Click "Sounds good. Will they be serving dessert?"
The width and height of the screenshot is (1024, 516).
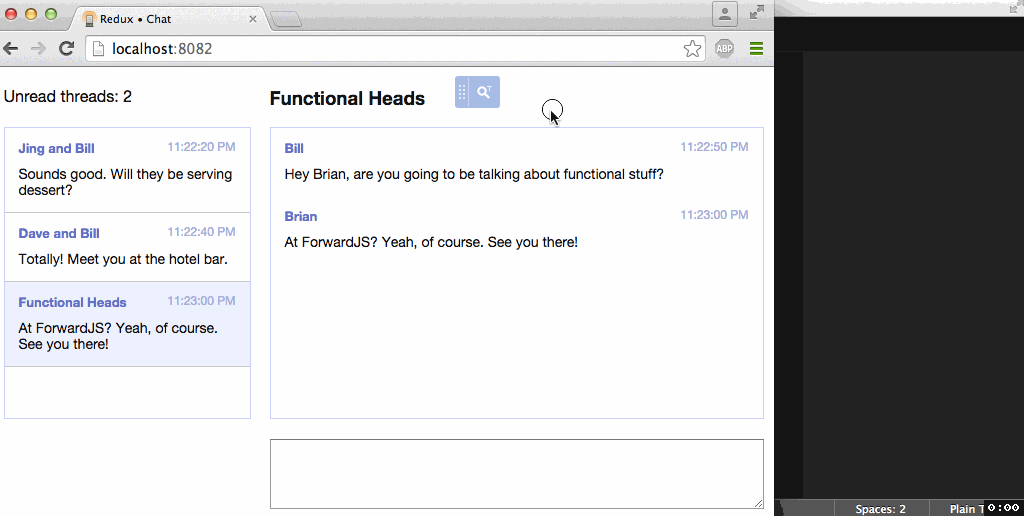(x=125, y=182)
